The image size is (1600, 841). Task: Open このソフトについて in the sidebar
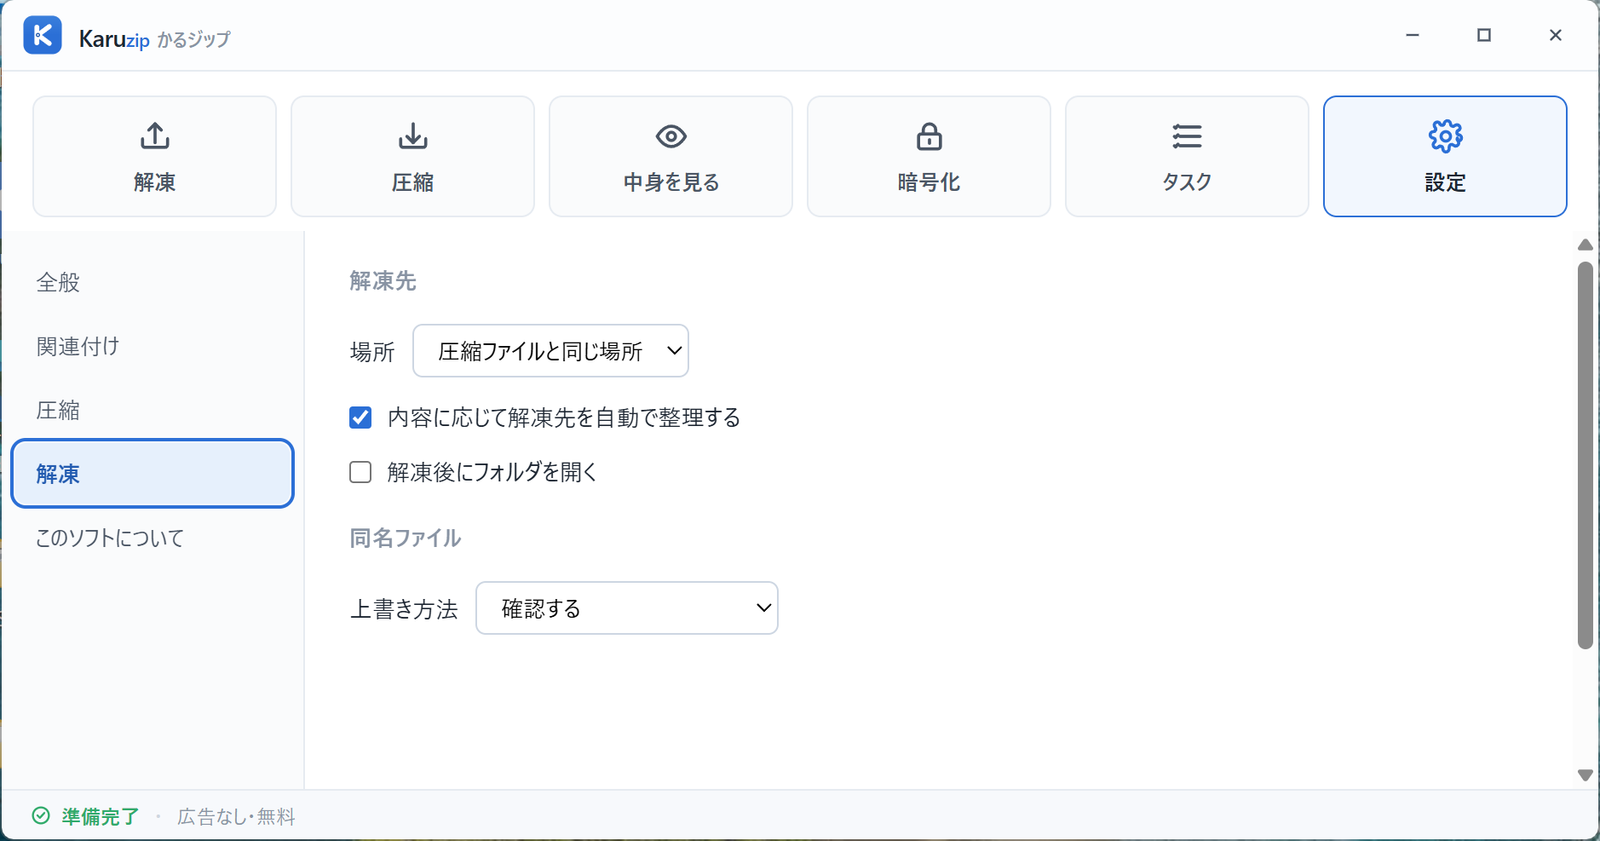152,538
